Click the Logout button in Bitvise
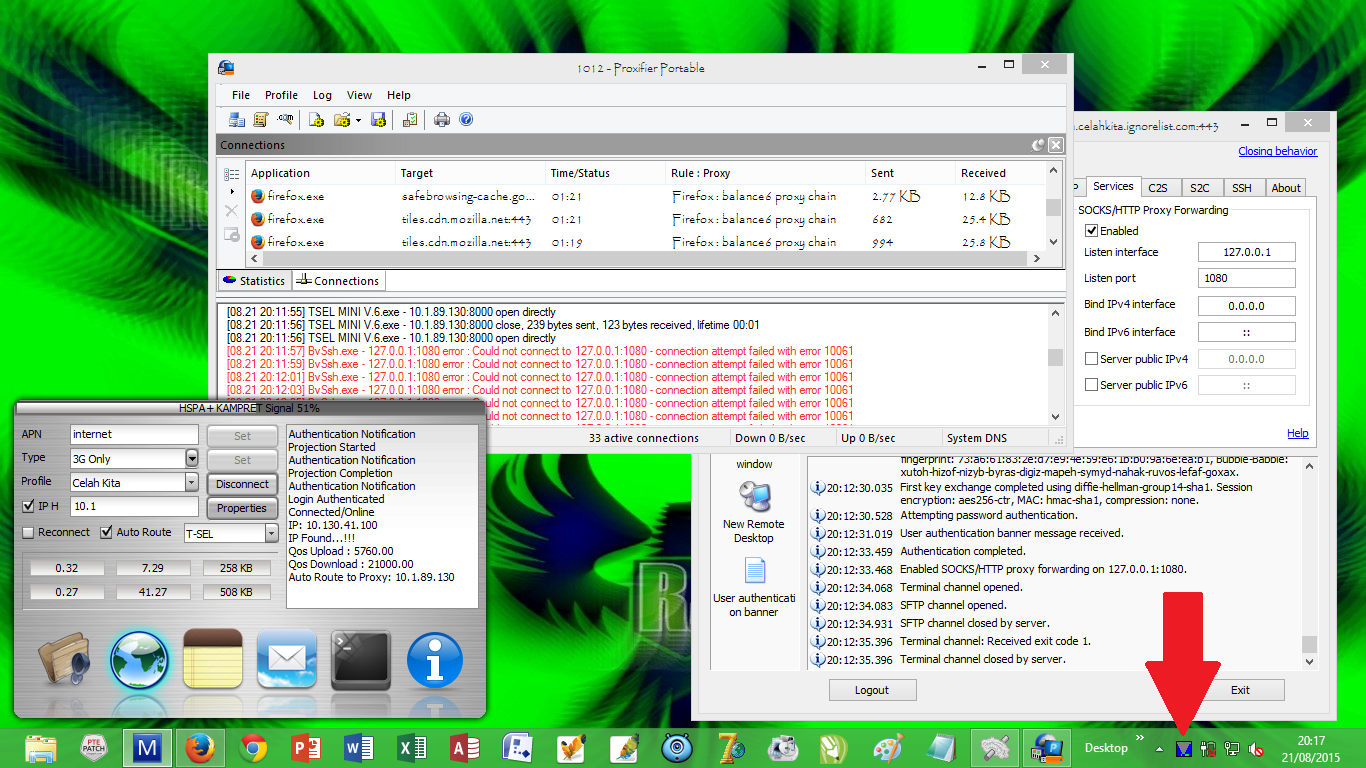1366x768 pixels. pos(872,690)
